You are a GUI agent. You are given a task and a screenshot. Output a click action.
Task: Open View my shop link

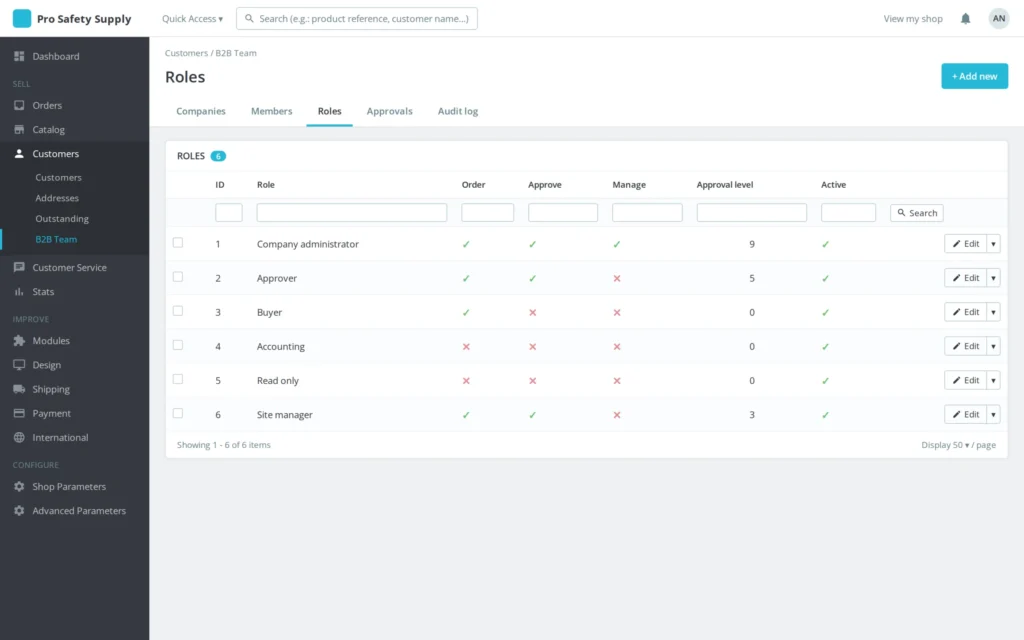(912, 18)
